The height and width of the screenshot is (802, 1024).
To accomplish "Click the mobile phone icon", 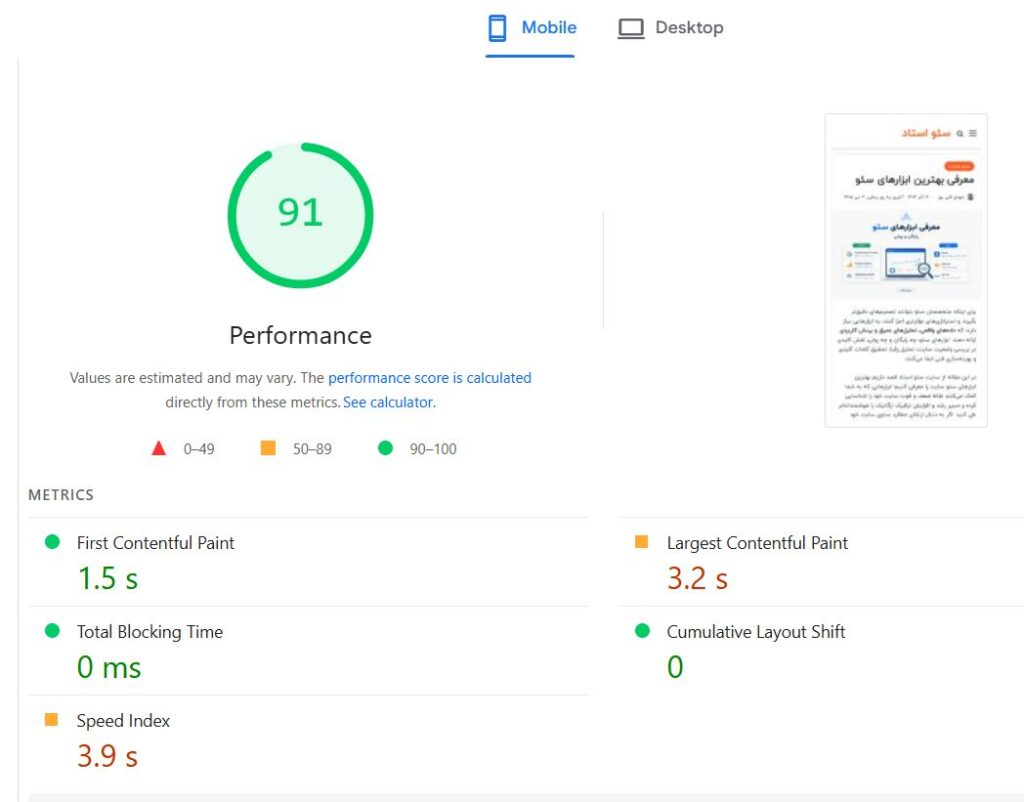I will [497, 28].
